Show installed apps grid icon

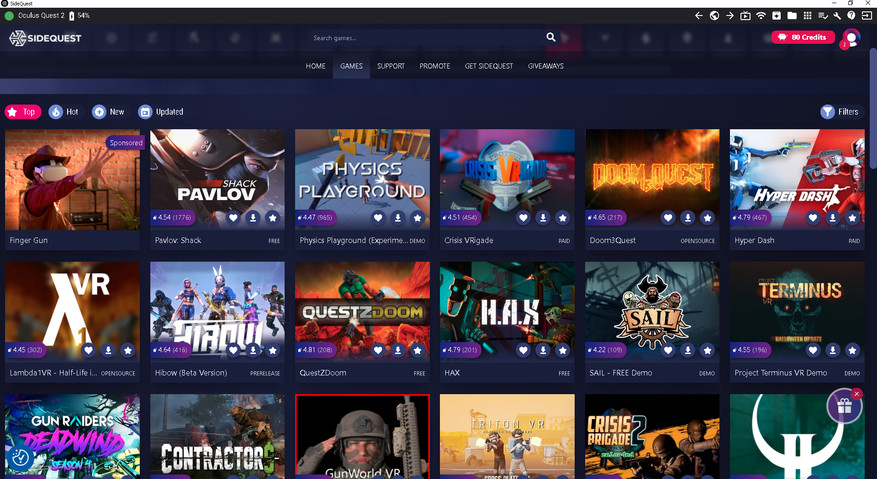point(807,16)
